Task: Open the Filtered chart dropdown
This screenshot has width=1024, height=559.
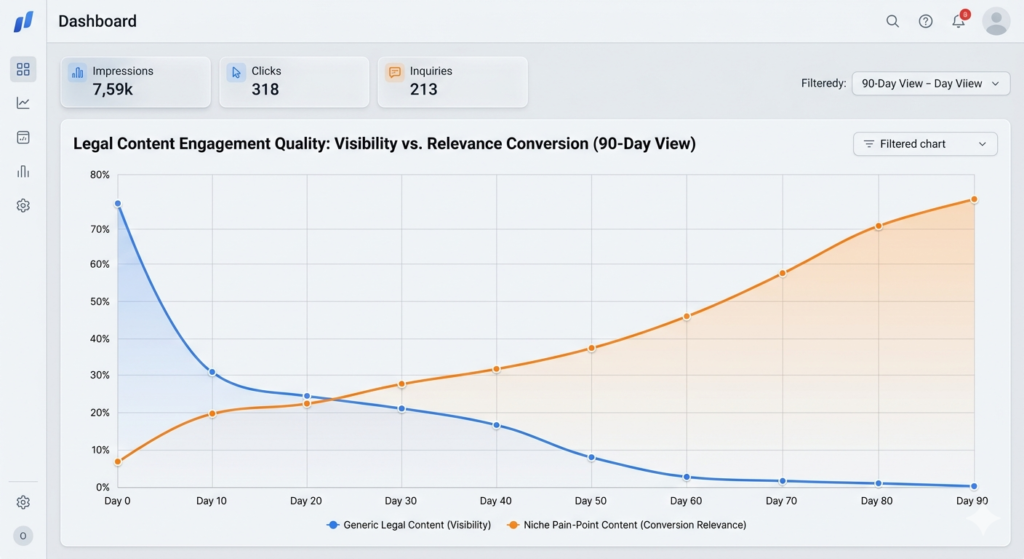Action: coord(925,144)
